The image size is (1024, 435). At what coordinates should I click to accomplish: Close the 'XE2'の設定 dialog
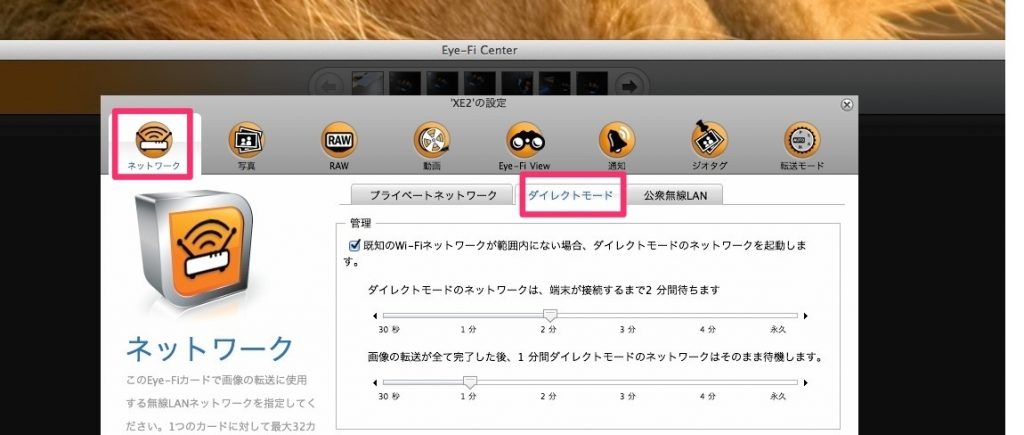(x=846, y=105)
